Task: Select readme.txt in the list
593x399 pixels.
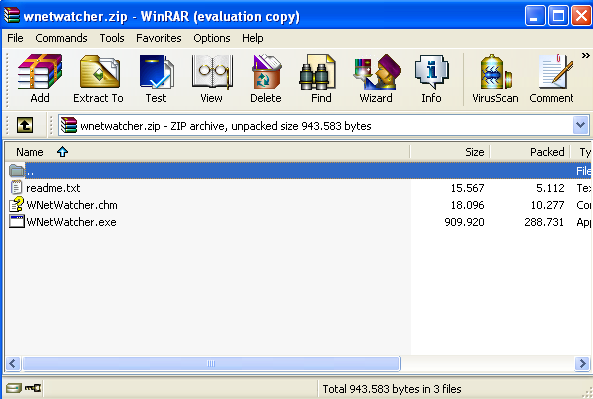Action: point(53,188)
